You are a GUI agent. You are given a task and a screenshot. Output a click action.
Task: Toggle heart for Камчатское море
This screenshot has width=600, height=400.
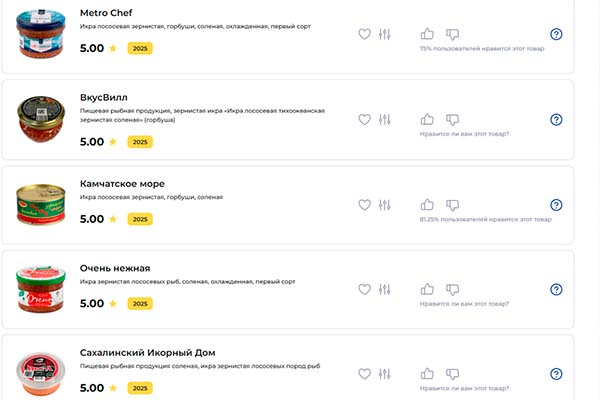point(365,205)
